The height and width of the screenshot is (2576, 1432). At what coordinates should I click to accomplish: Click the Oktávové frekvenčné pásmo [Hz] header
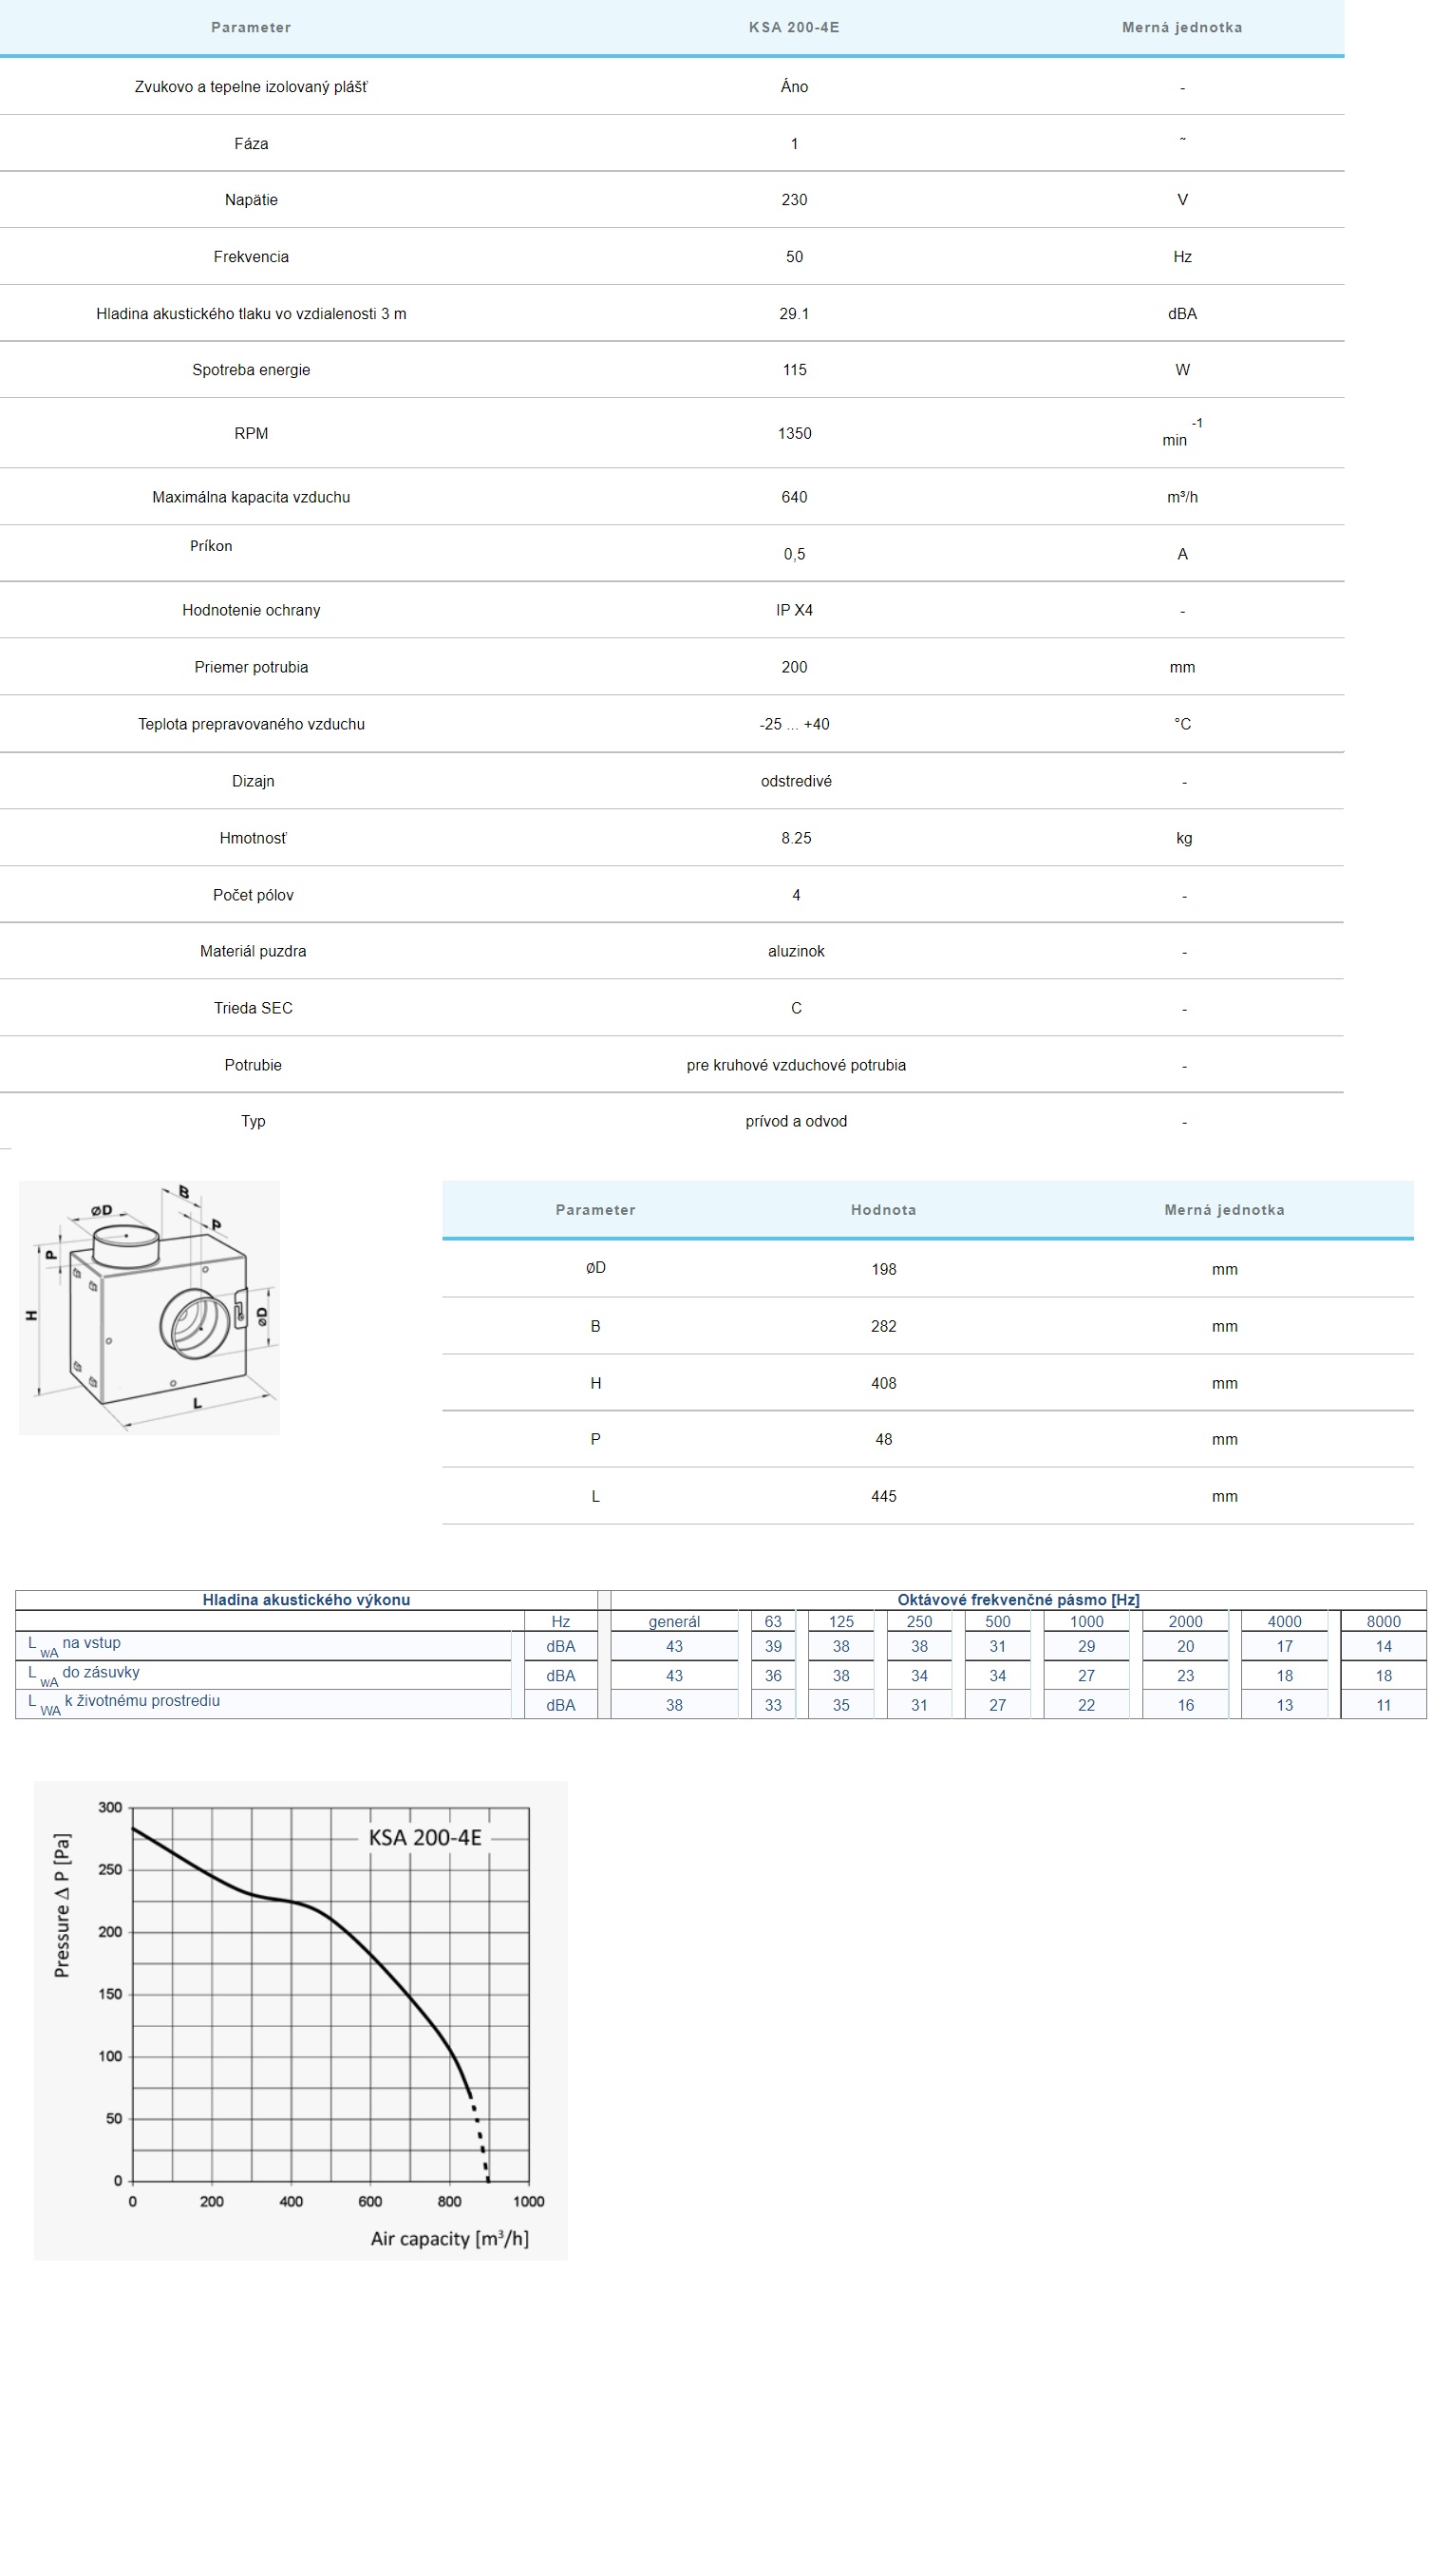click(1017, 1599)
